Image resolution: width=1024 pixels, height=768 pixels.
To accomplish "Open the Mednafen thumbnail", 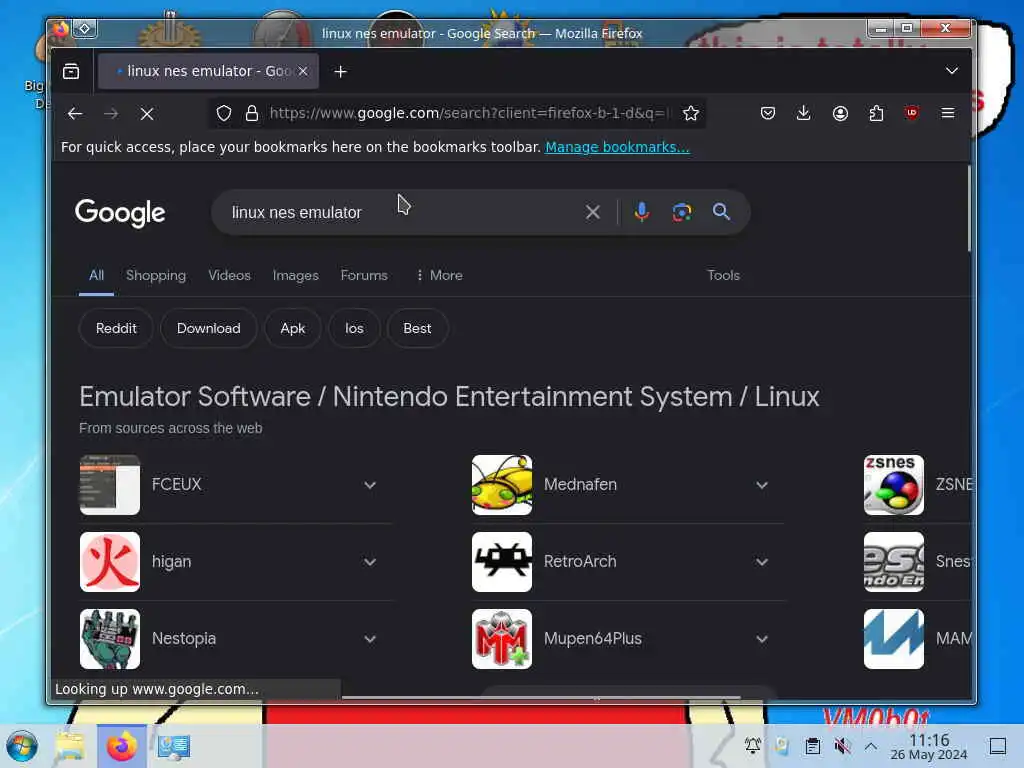I will coord(502,485).
